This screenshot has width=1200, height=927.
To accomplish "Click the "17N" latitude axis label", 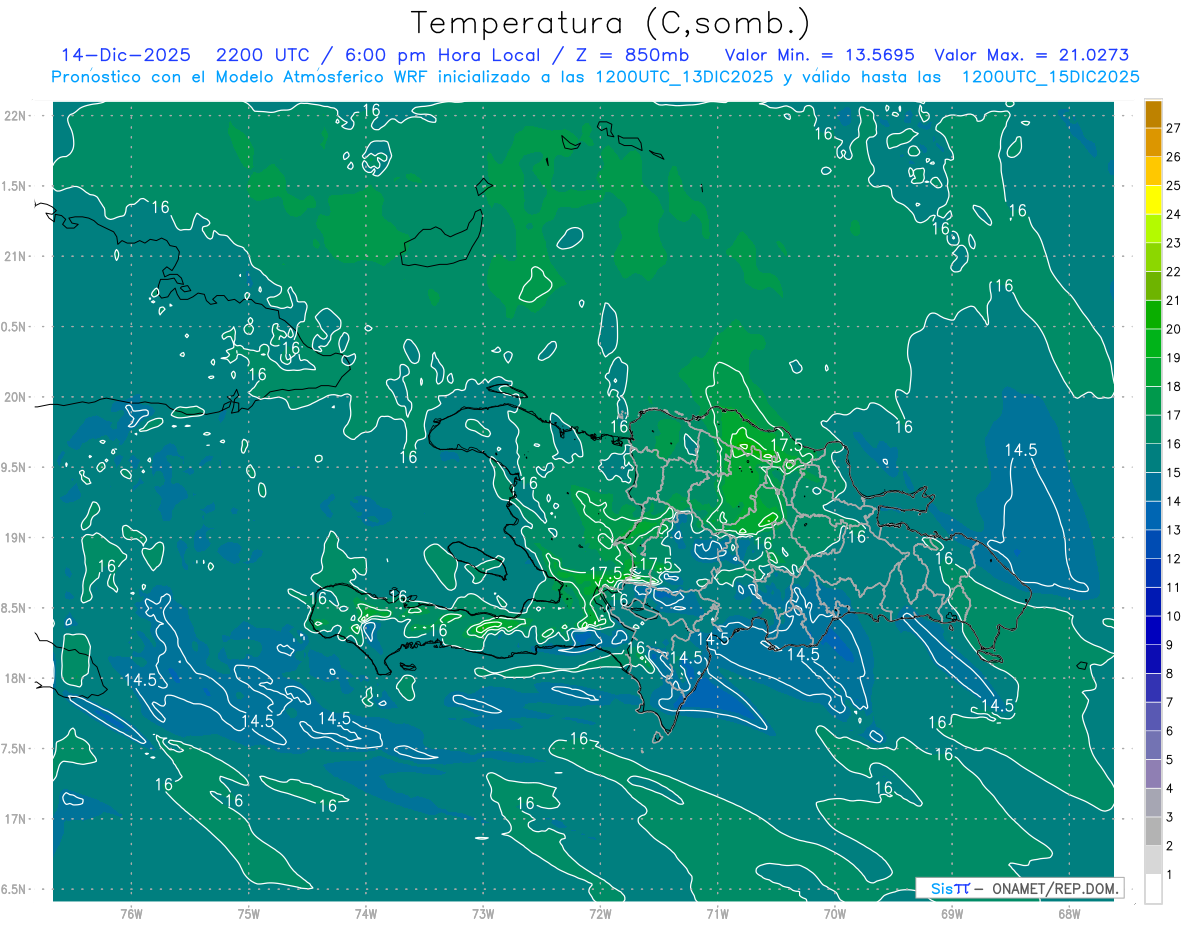I will tap(16, 819).
